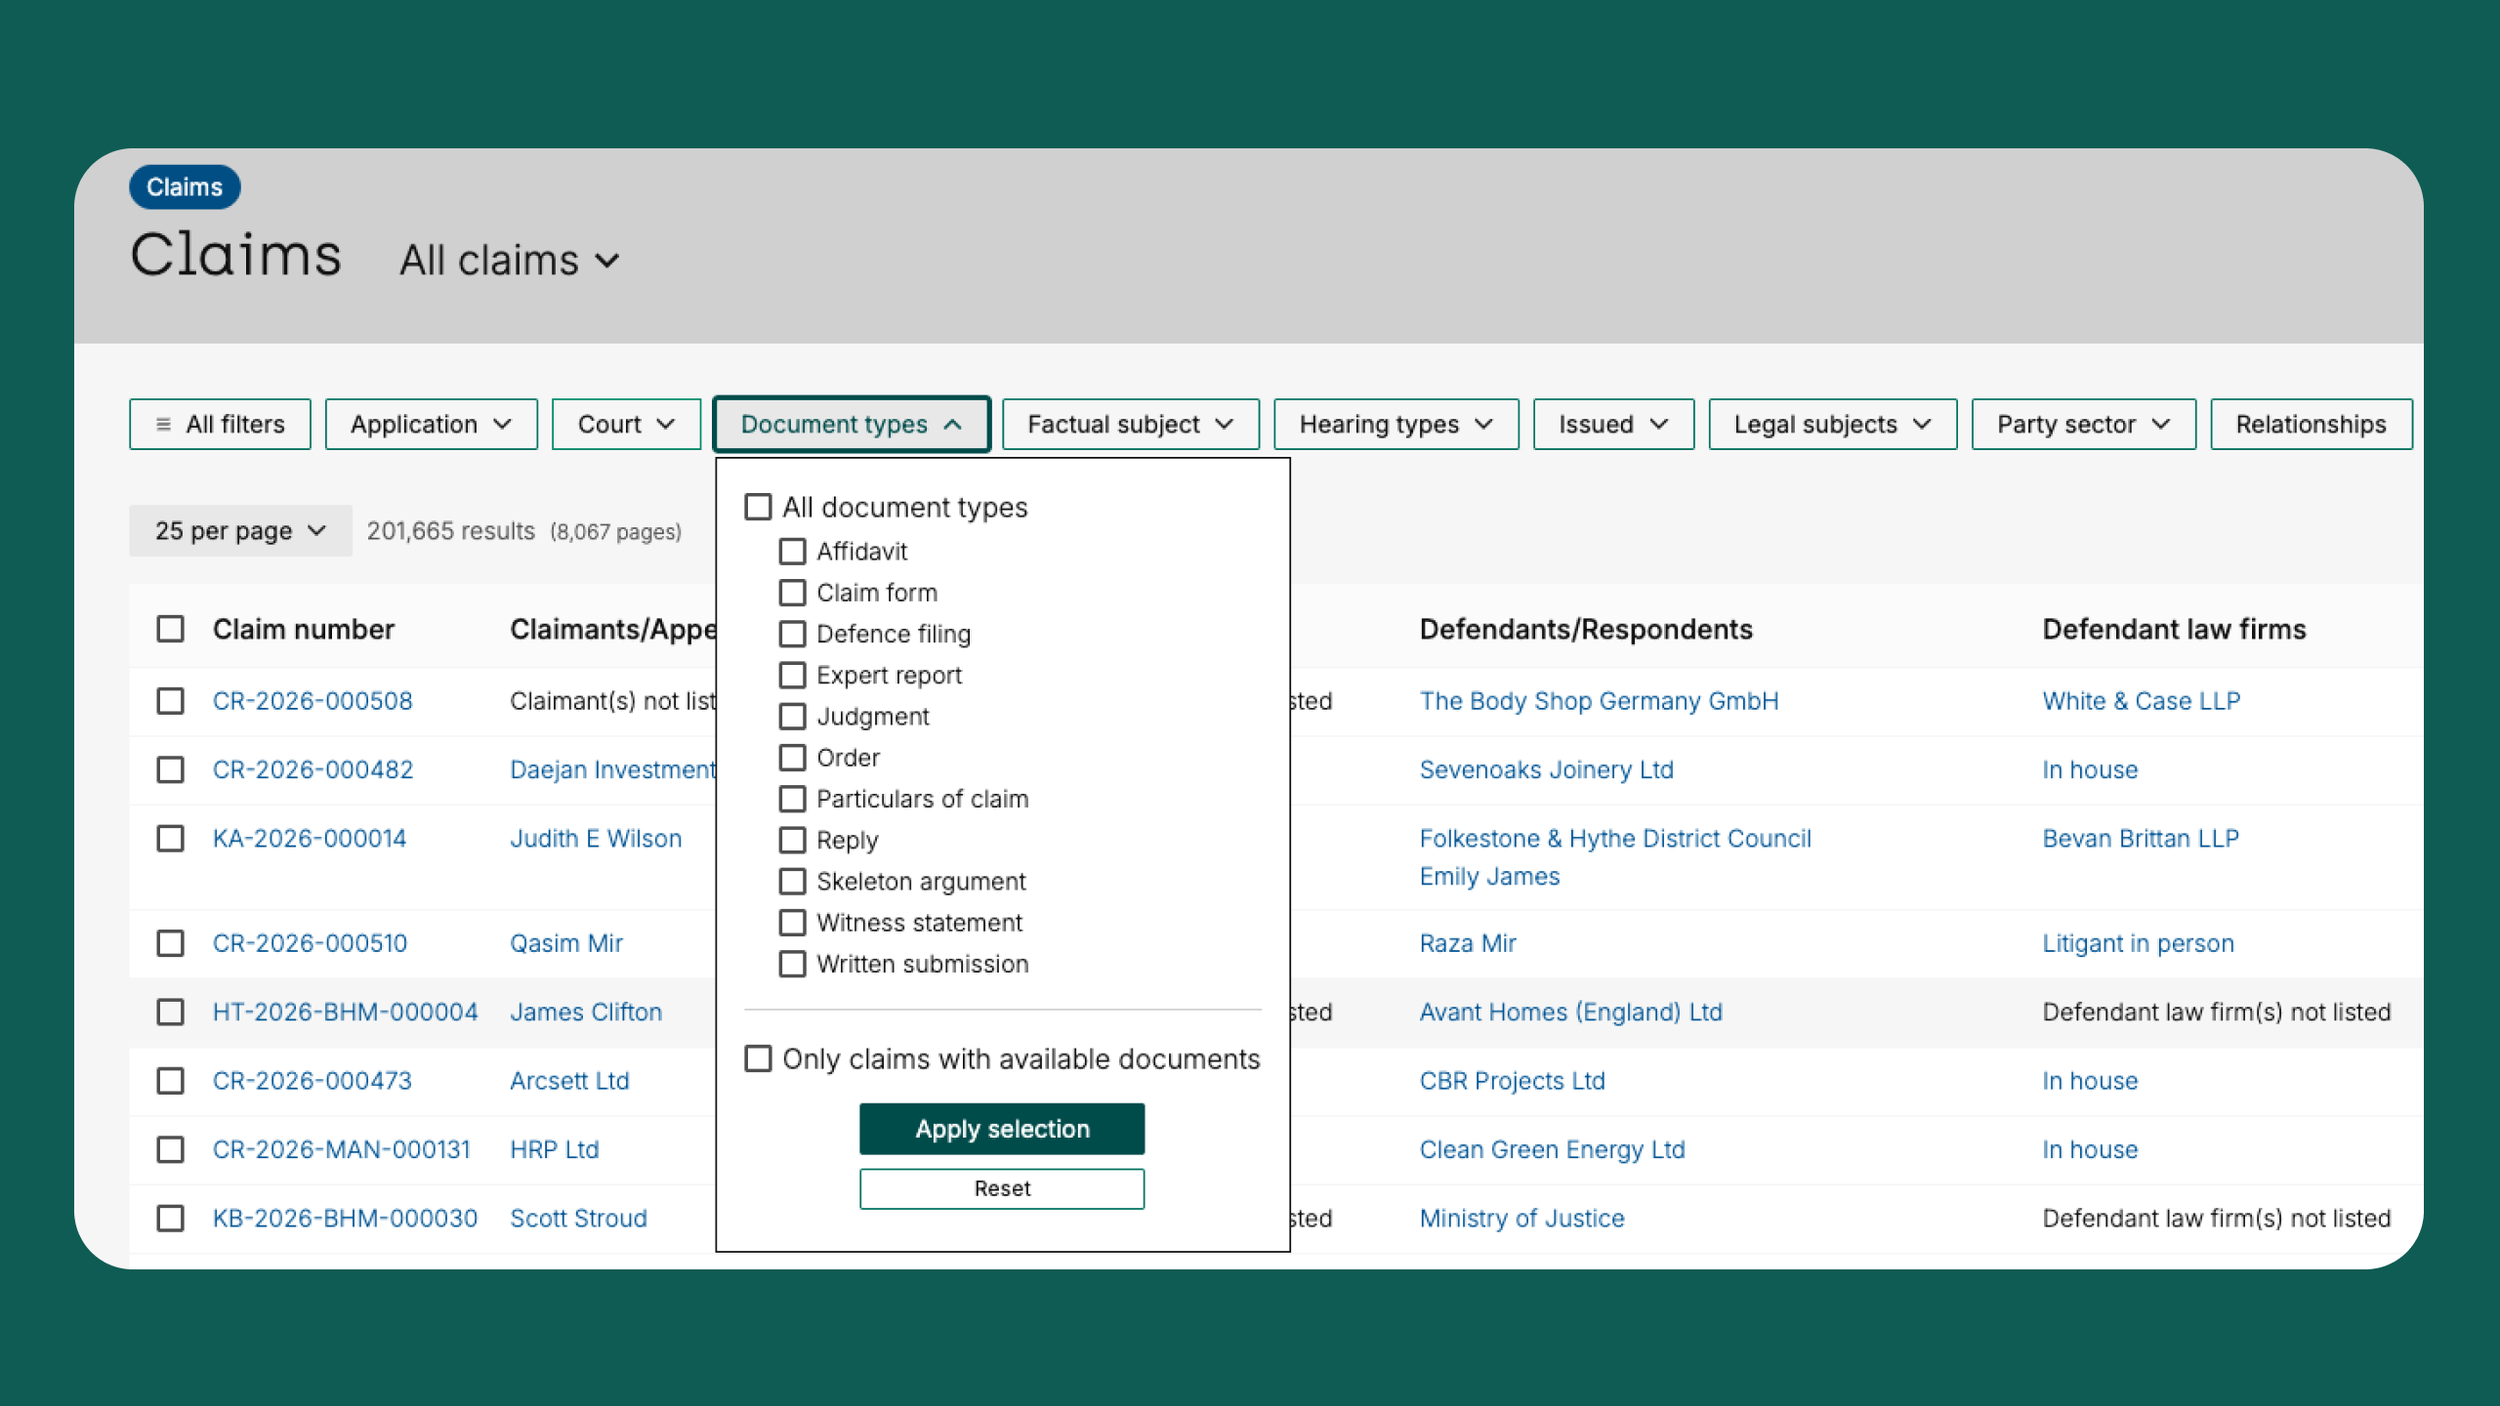Check the Affidavit document type
Image resolution: width=2500 pixels, height=1406 pixels.
(x=792, y=551)
